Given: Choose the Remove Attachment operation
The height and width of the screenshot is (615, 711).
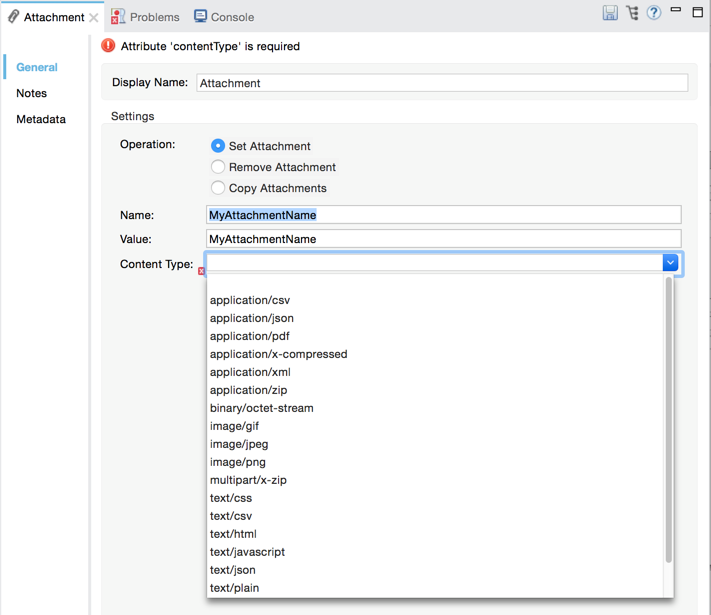Looking at the screenshot, I should click(x=218, y=167).
